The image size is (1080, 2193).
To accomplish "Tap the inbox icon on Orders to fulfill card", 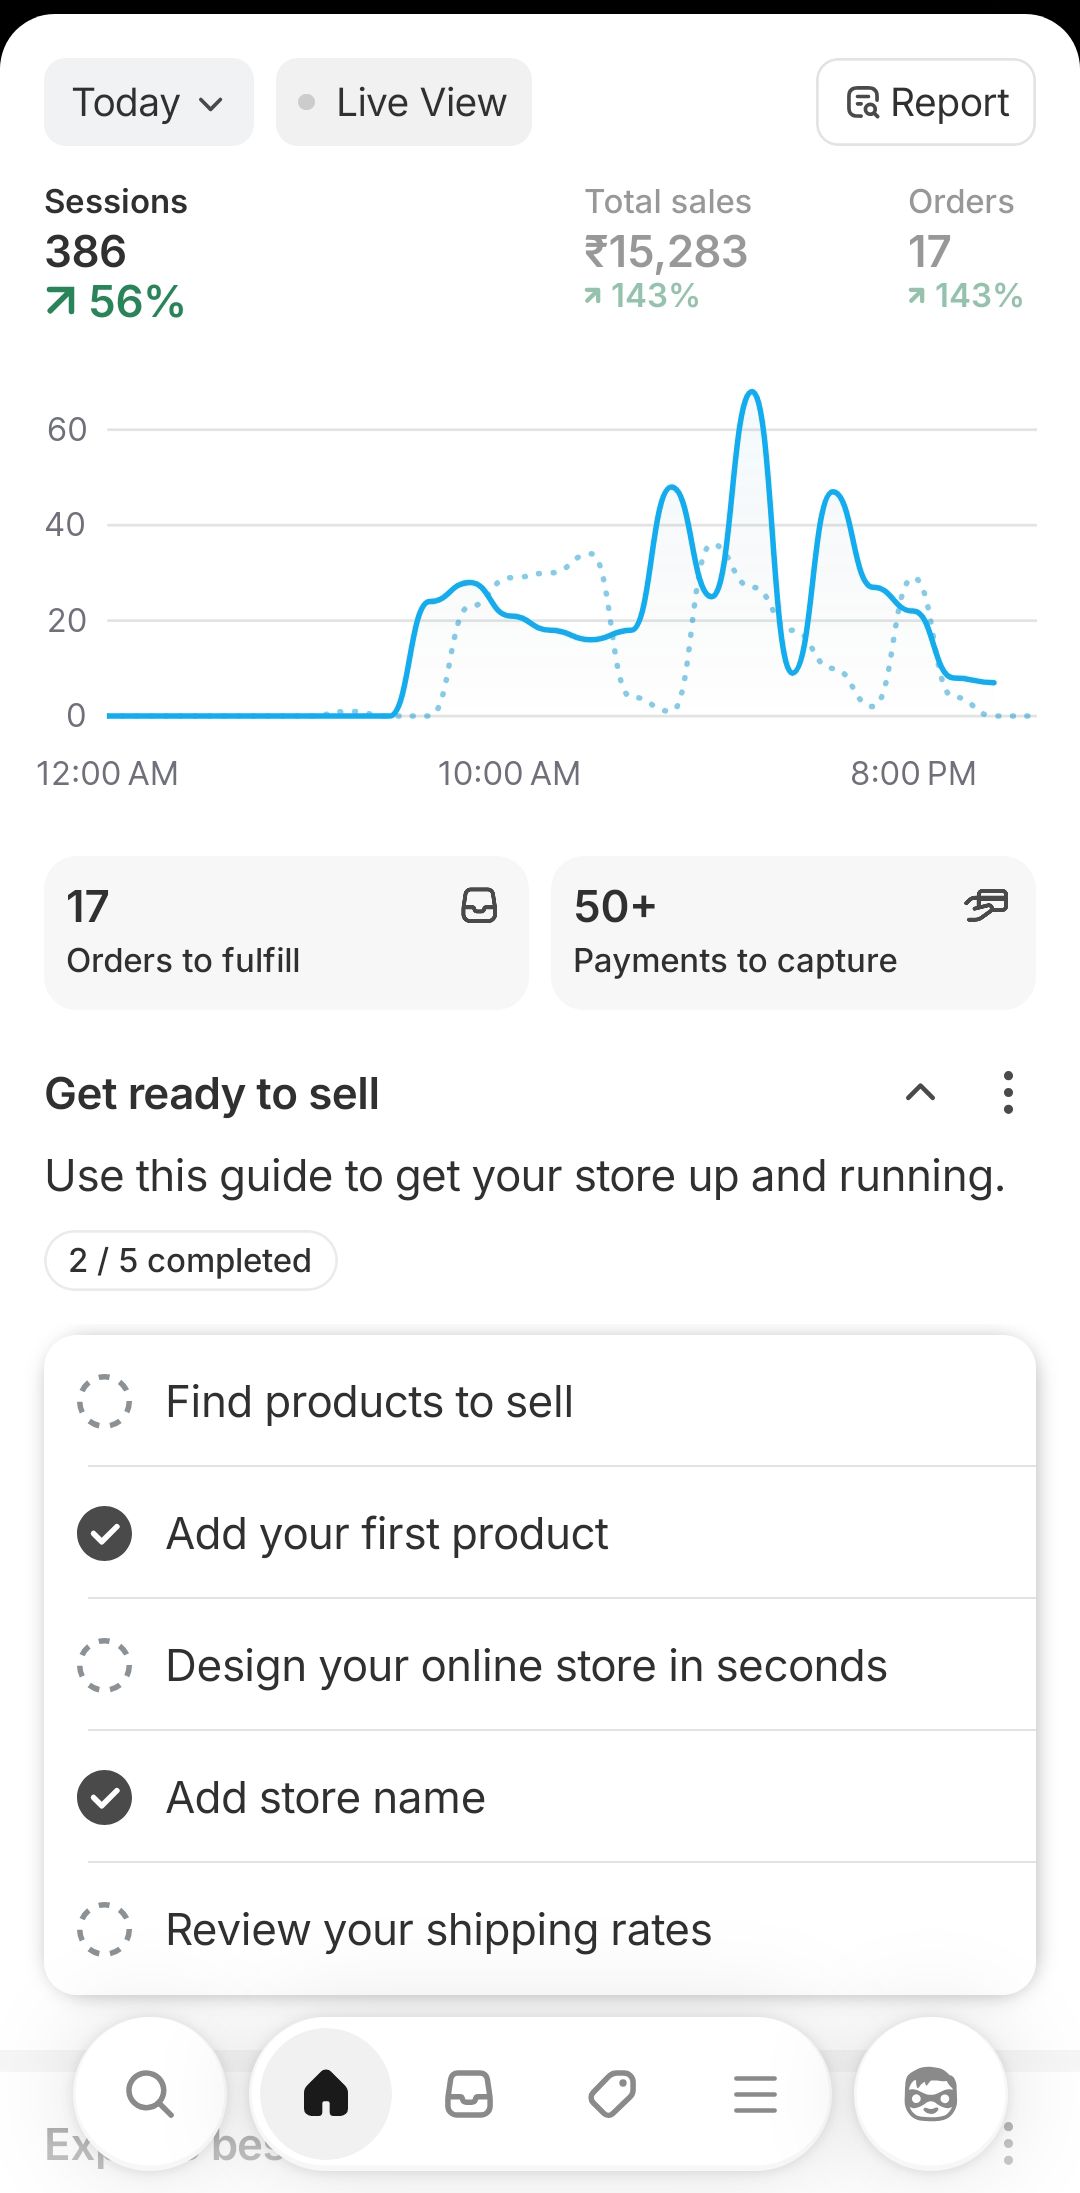I will point(479,906).
